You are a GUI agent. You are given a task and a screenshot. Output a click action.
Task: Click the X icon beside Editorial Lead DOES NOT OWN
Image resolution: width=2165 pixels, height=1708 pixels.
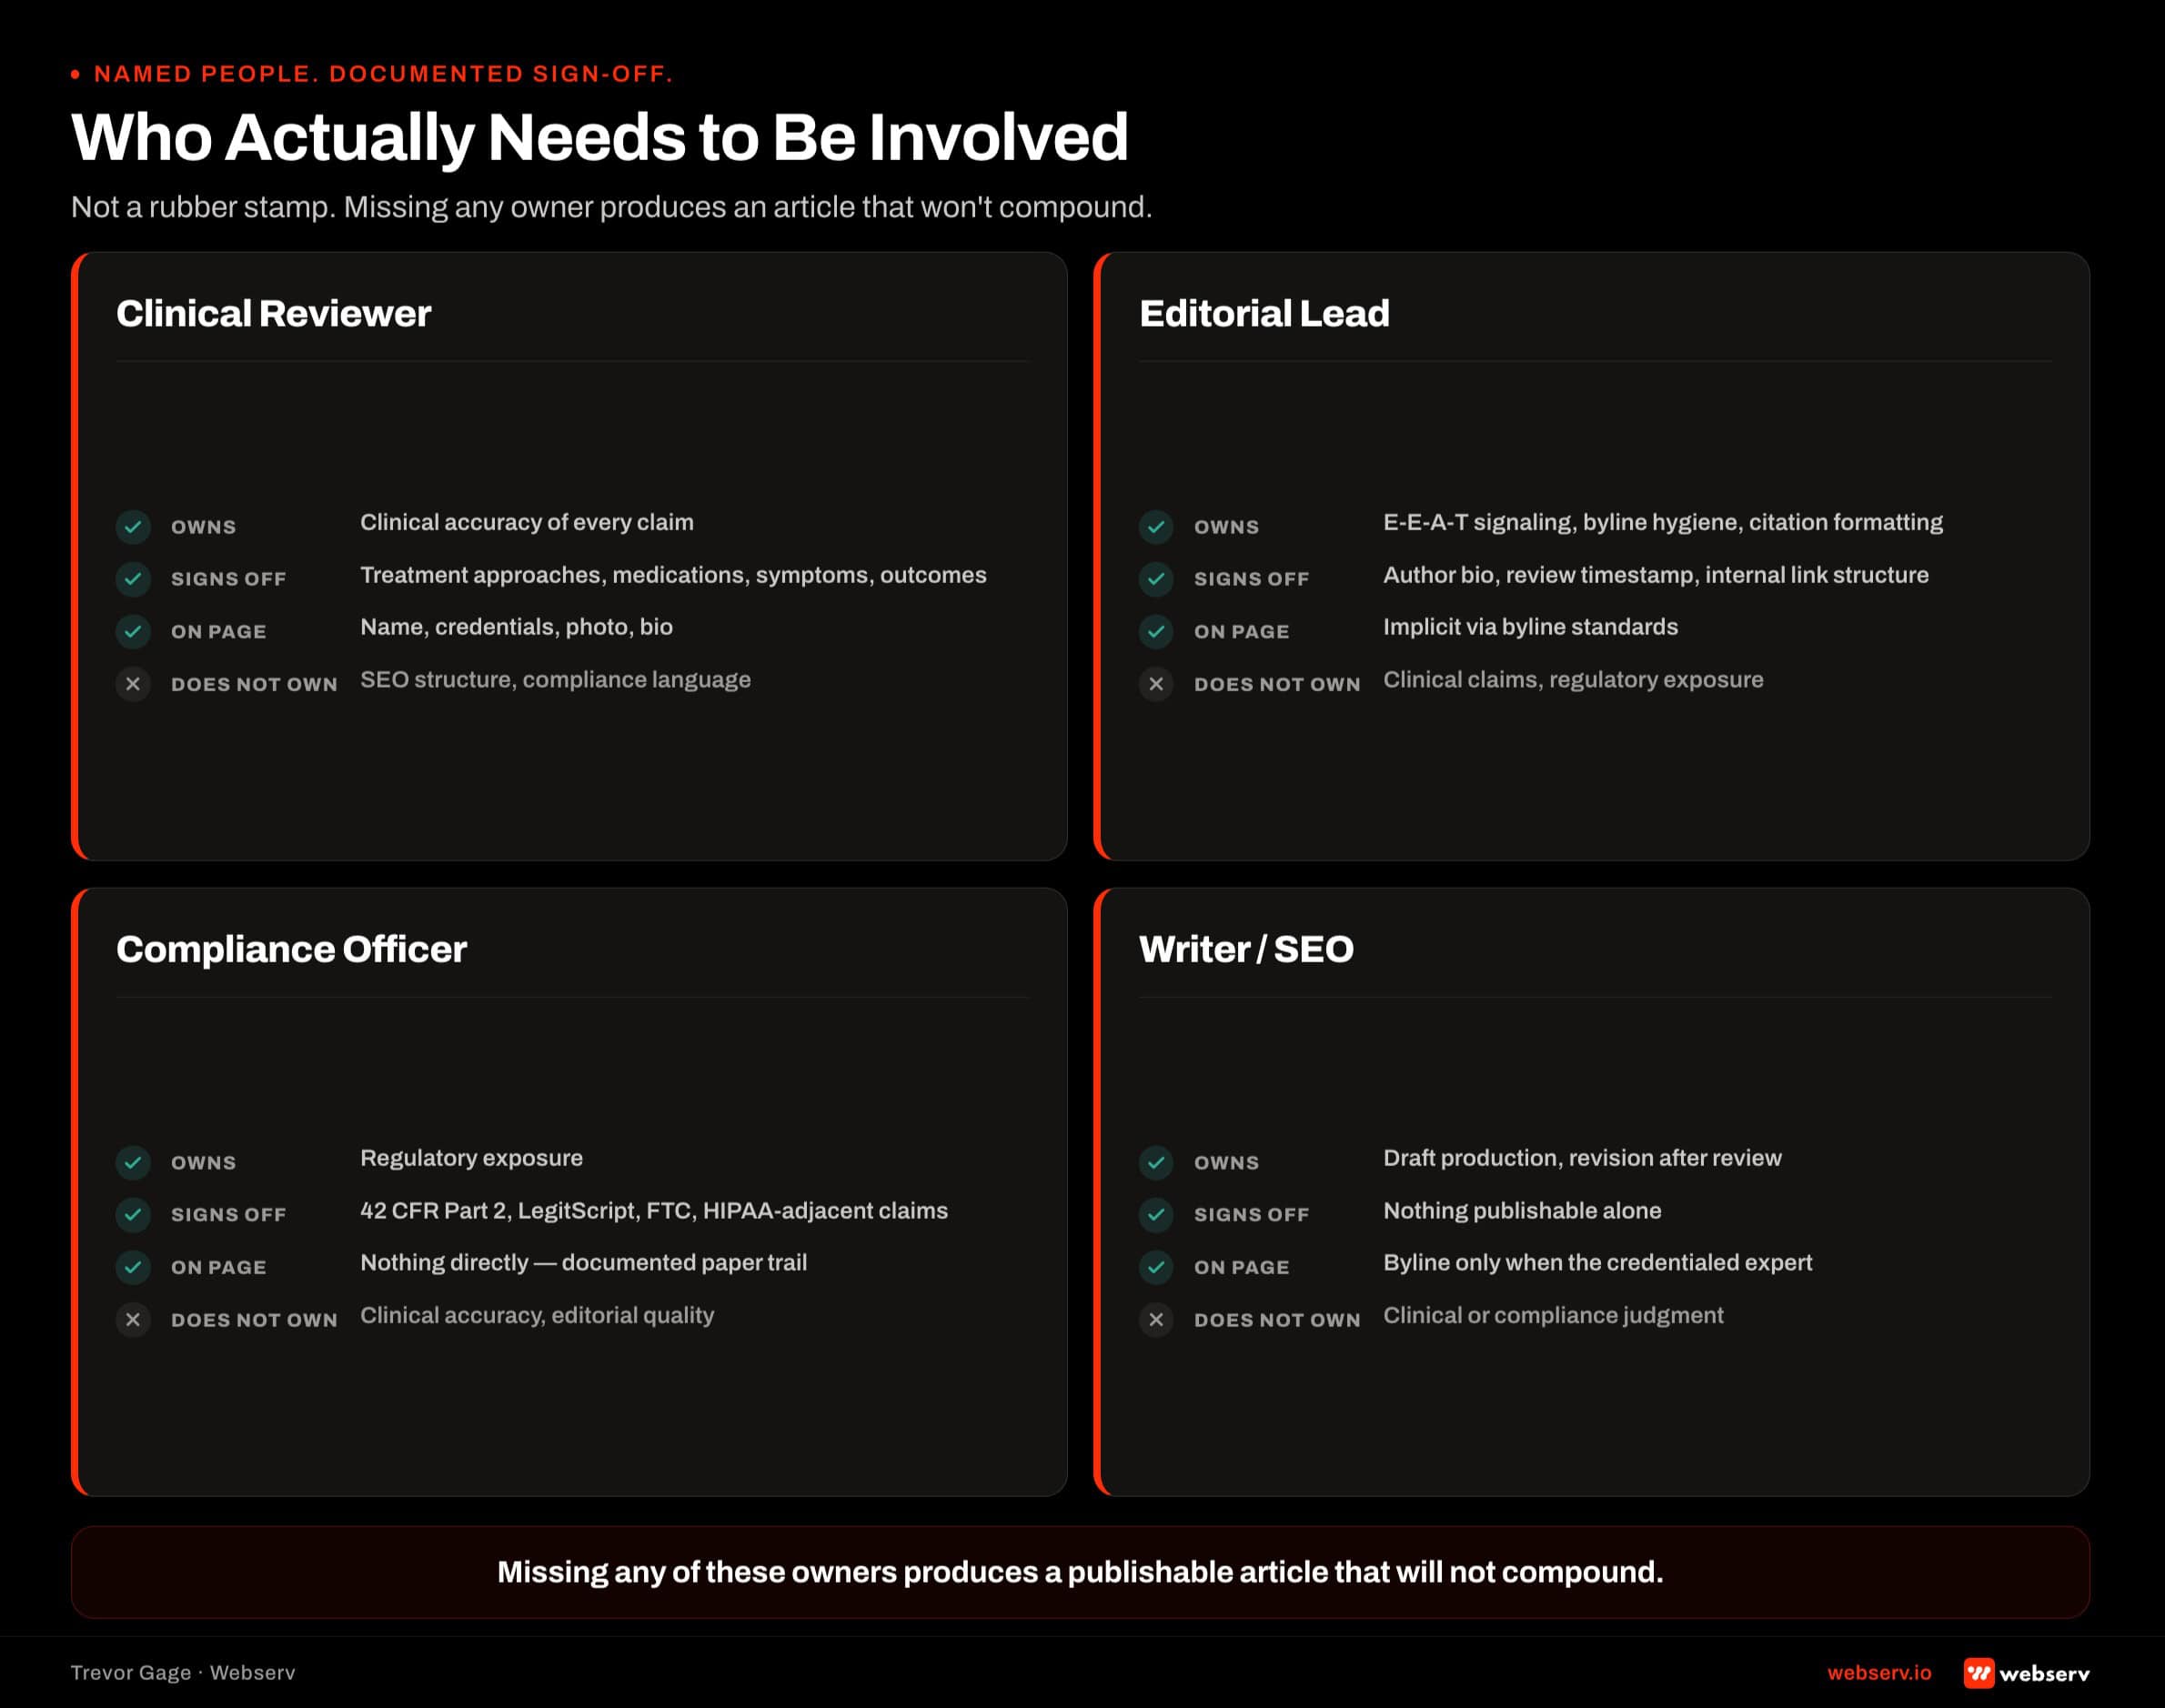[1156, 684]
